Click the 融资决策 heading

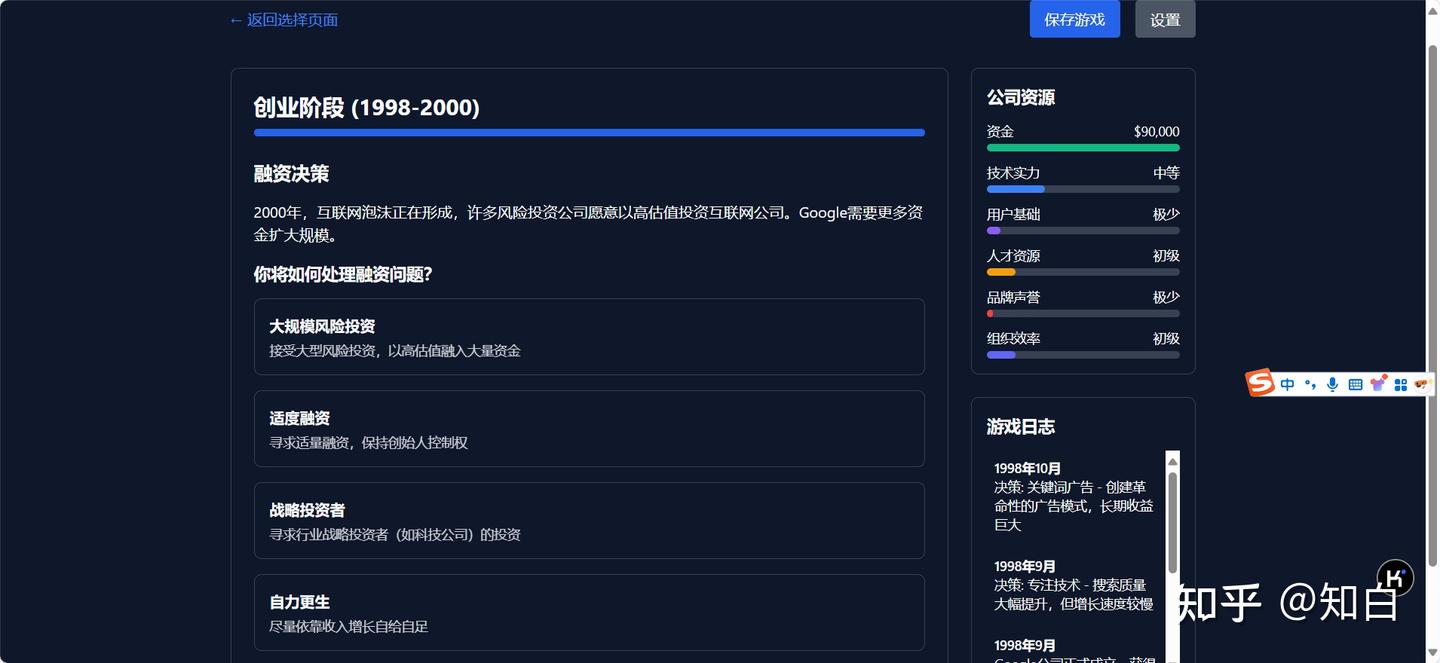point(291,174)
